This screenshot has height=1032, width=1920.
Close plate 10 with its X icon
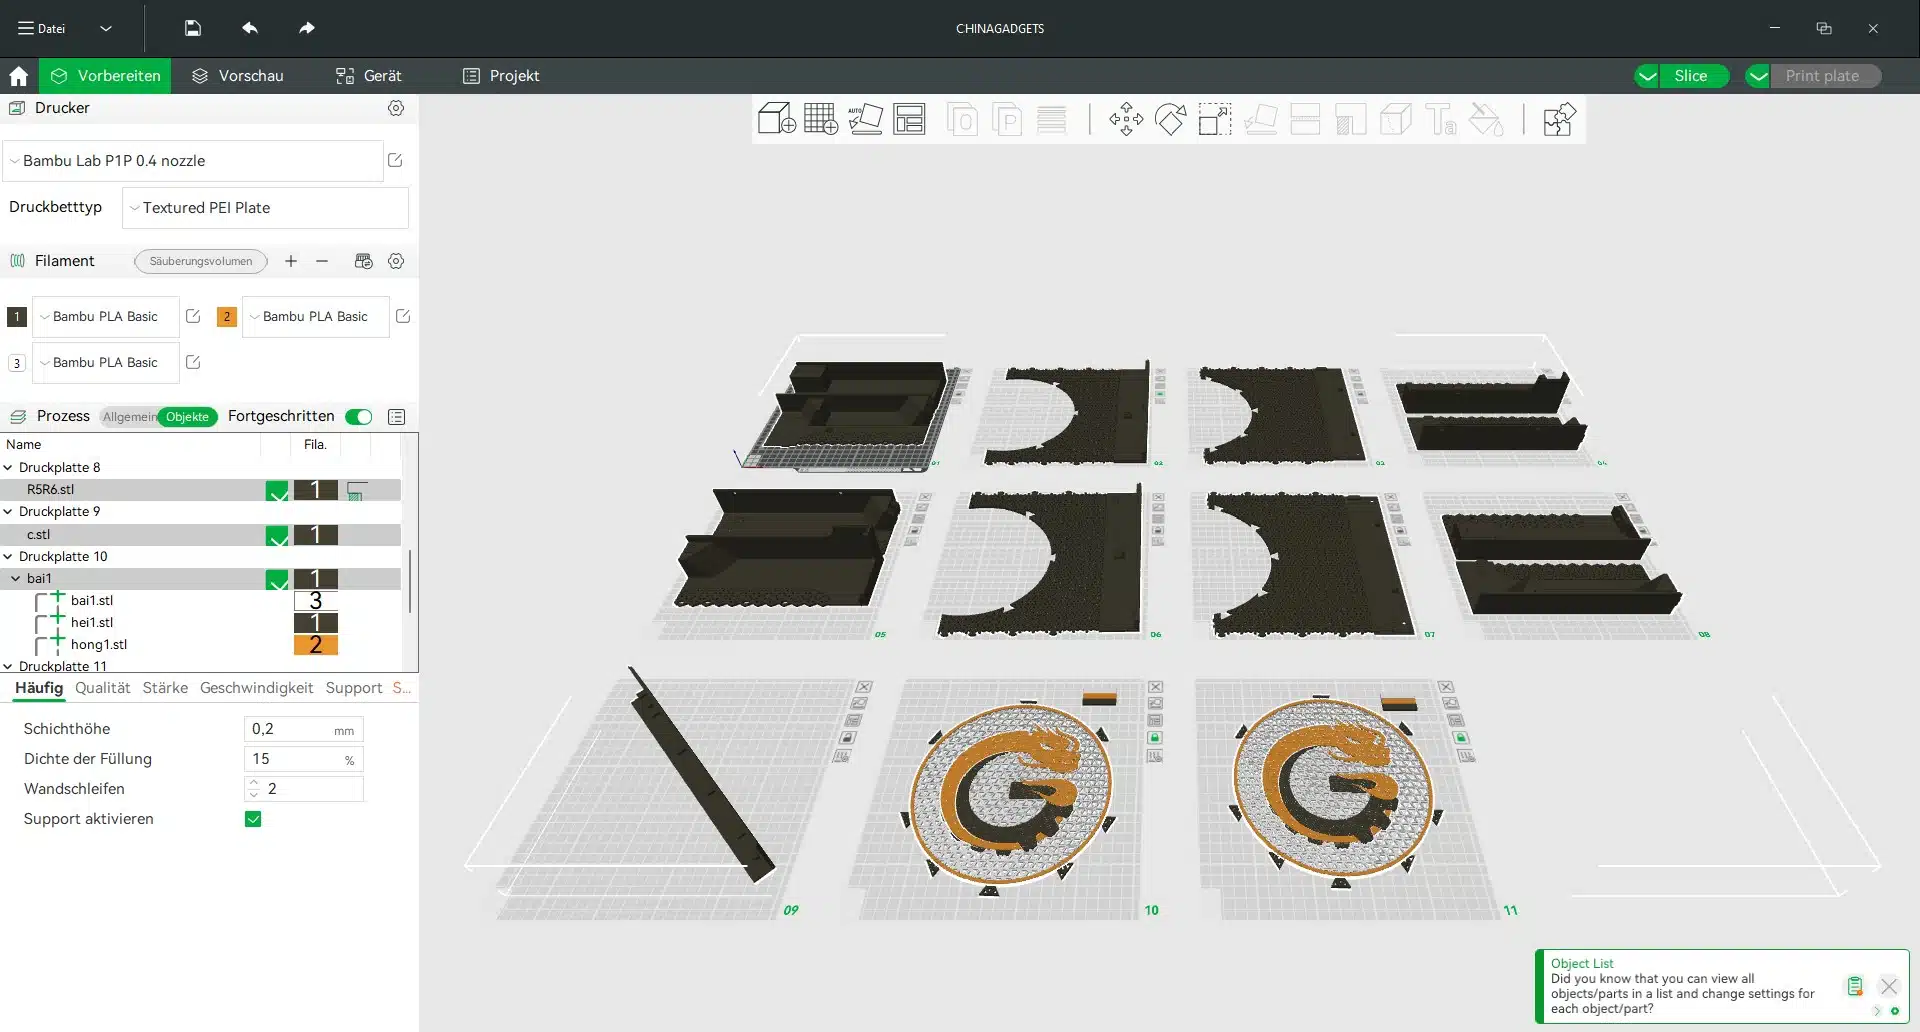(x=1155, y=687)
